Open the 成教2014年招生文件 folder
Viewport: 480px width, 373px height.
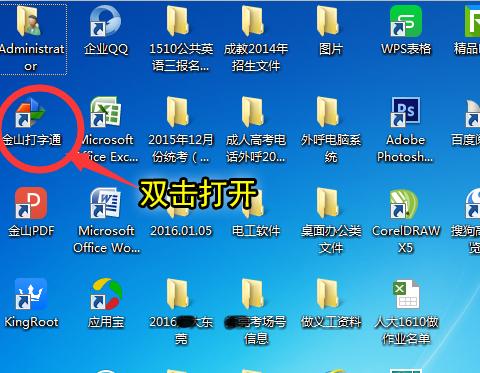(x=253, y=22)
